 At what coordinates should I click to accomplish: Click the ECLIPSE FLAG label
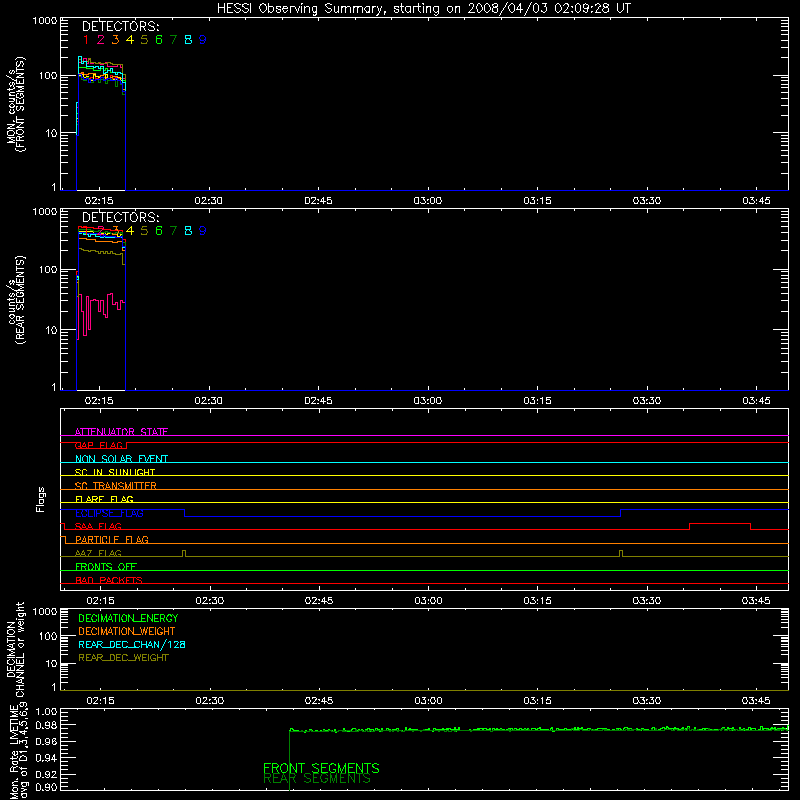(x=109, y=513)
